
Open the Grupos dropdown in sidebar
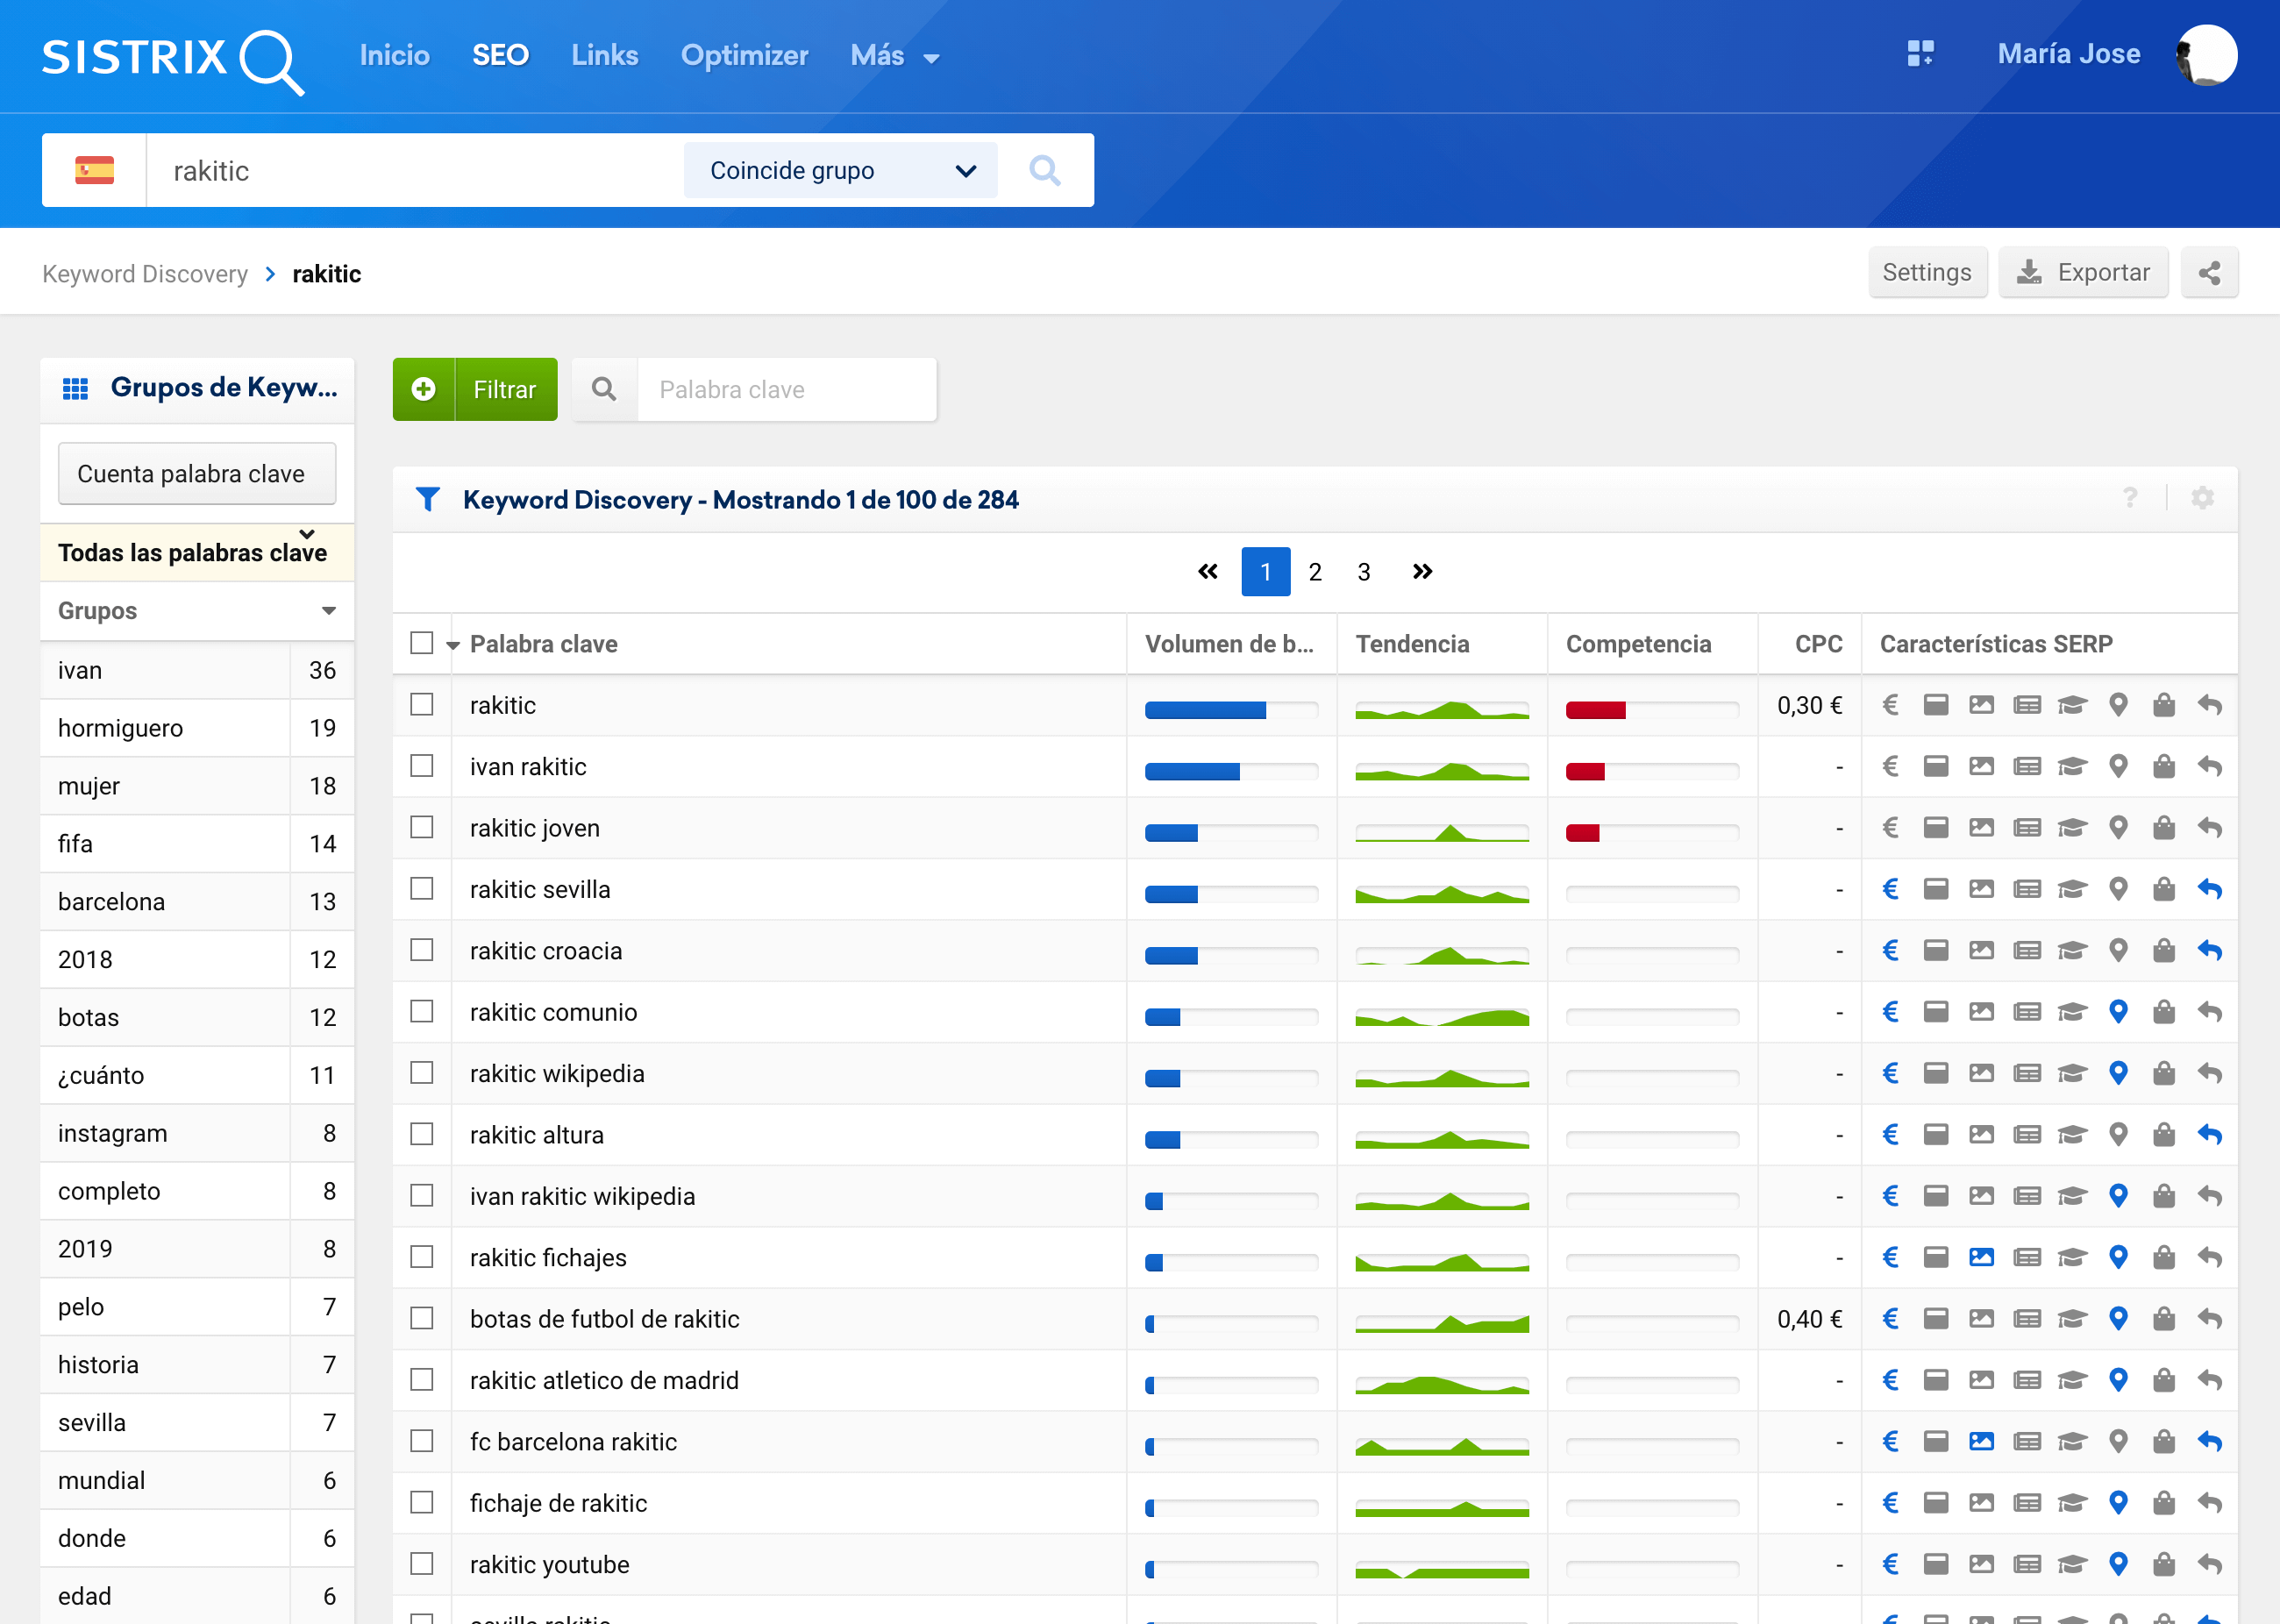[197, 610]
